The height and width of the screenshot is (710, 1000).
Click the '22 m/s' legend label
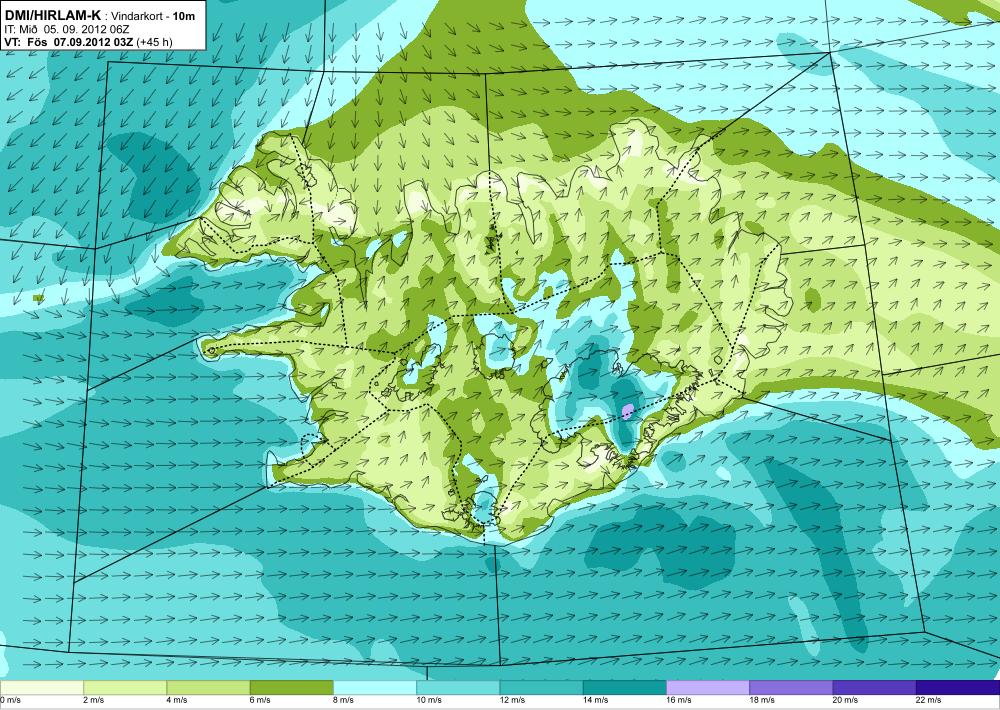tap(929, 700)
